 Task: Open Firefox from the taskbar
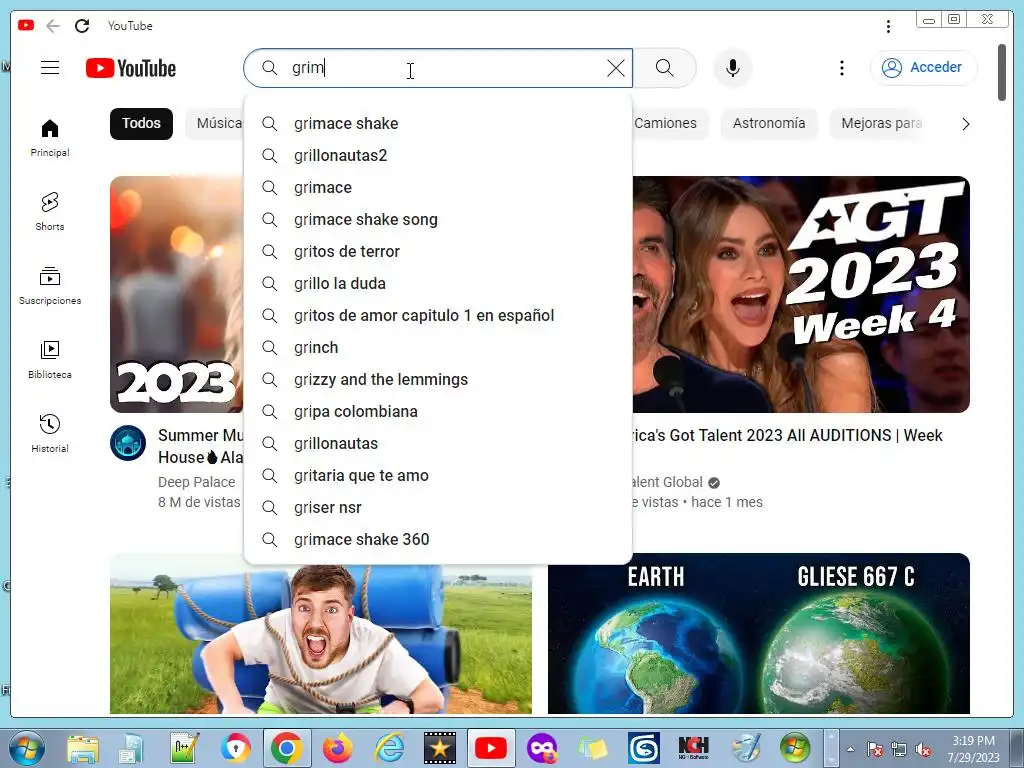tap(337, 748)
